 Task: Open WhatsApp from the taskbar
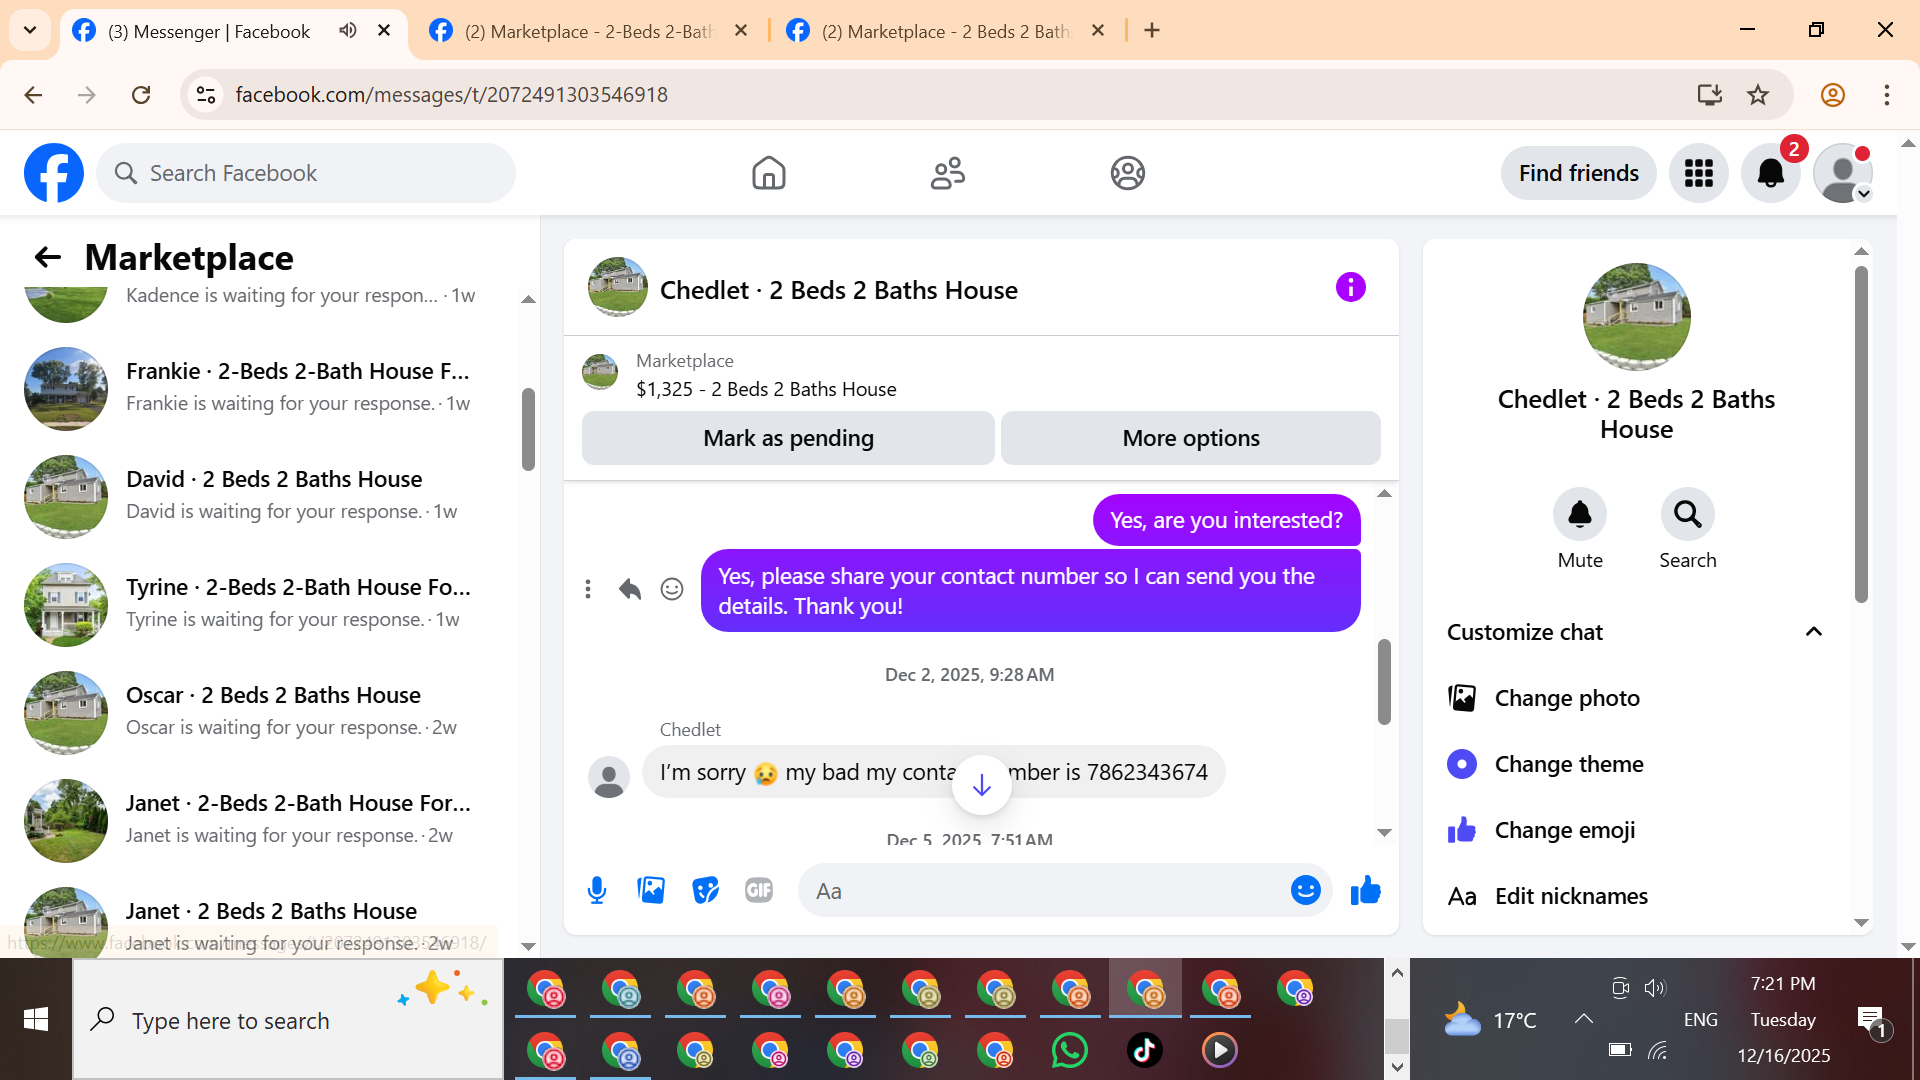click(1069, 1050)
